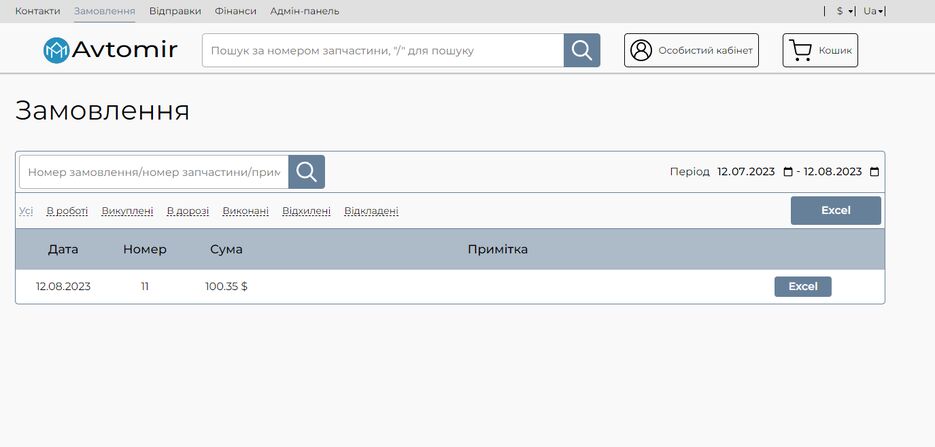Open Особистий кабінет
Viewport: 935px width, 447px height.
pos(692,50)
